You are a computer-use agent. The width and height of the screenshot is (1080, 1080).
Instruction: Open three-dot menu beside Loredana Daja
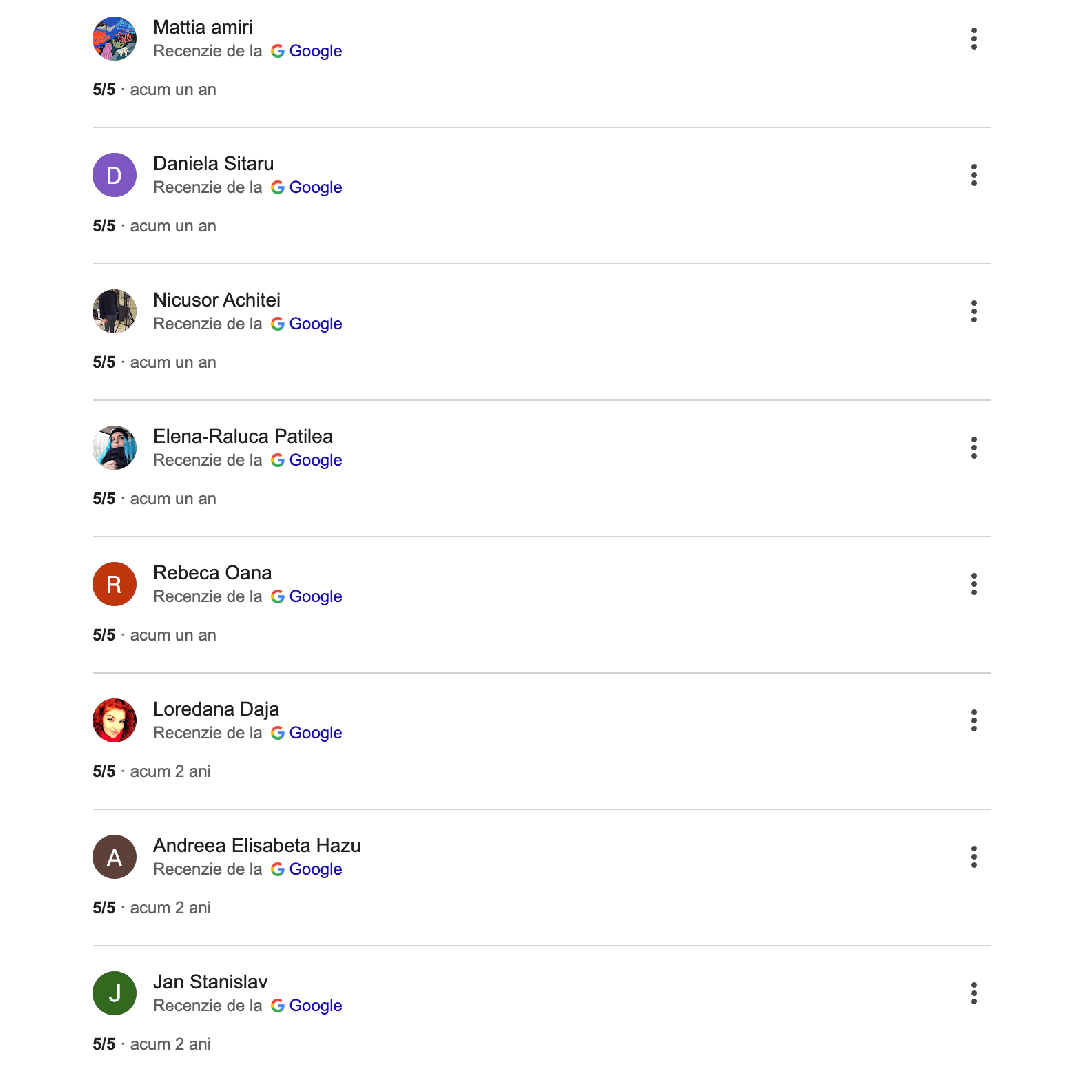[x=973, y=720]
